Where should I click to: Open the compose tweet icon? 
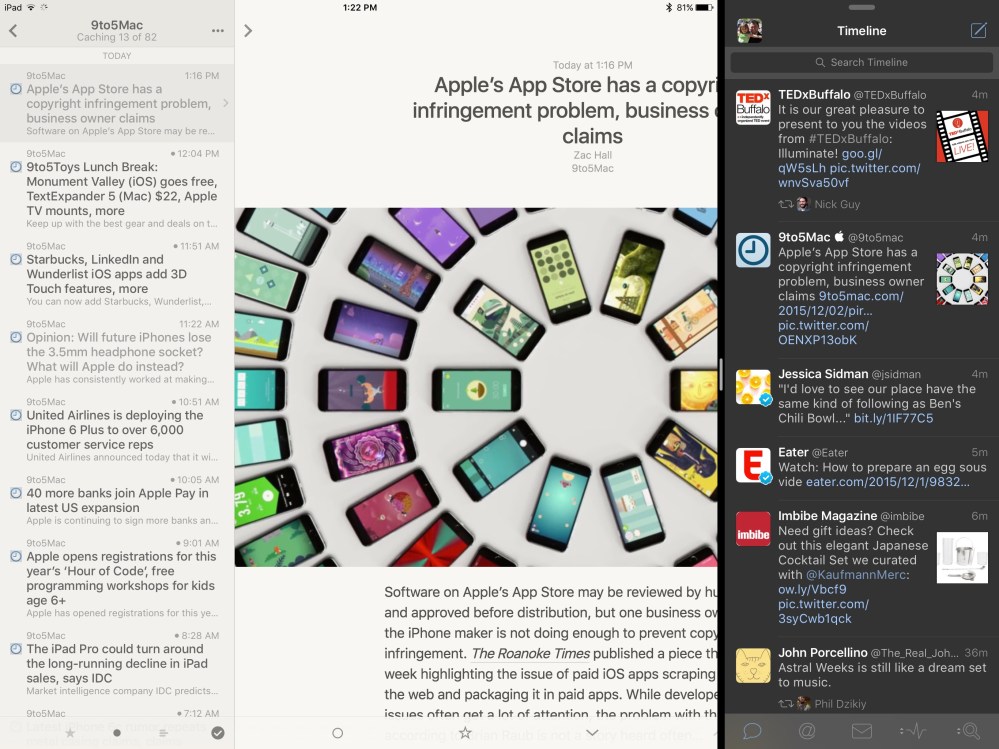978,30
